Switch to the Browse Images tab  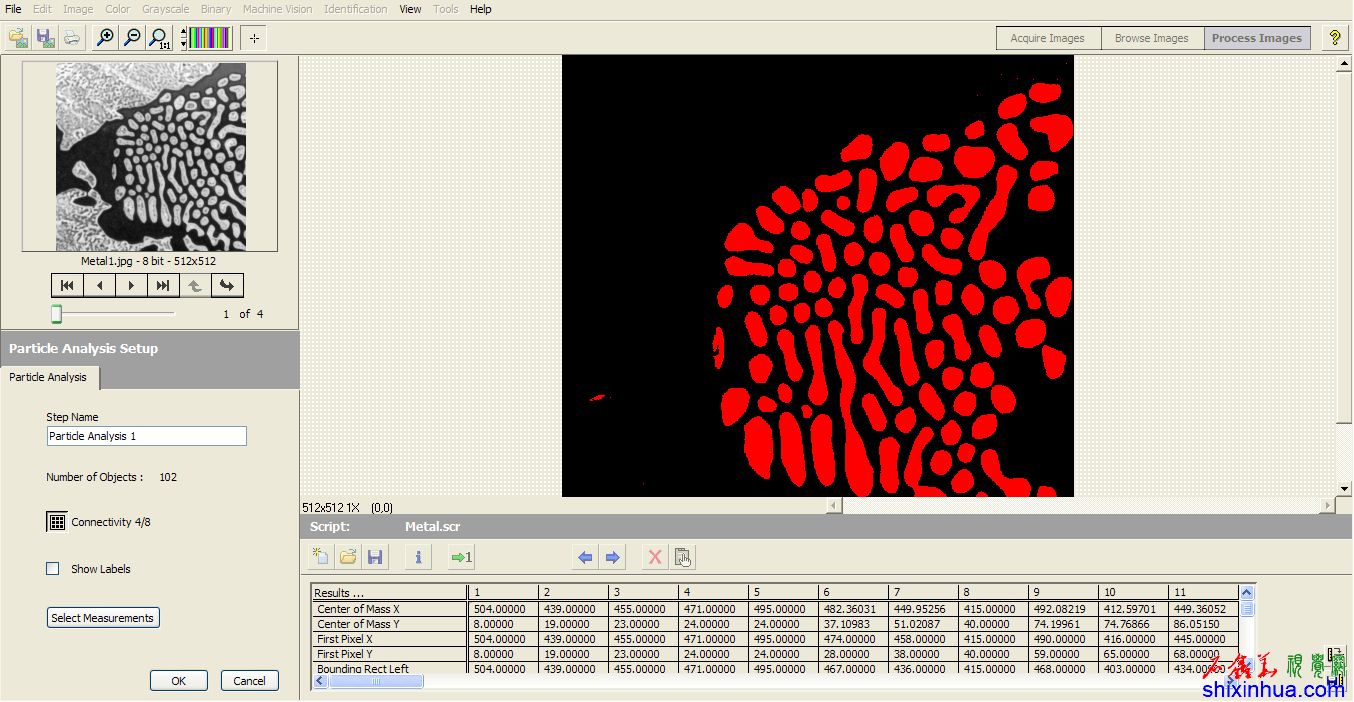click(x=1151, y=38)
